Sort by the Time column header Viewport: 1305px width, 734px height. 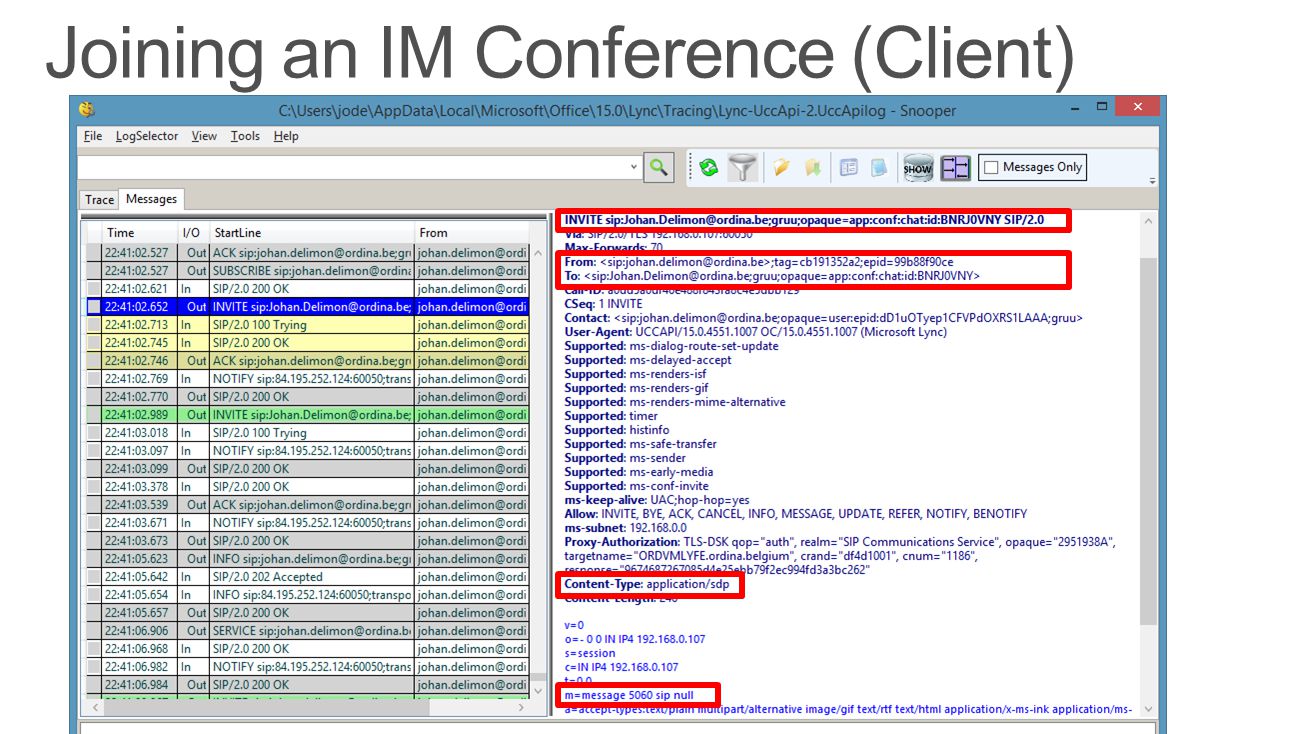139,233
